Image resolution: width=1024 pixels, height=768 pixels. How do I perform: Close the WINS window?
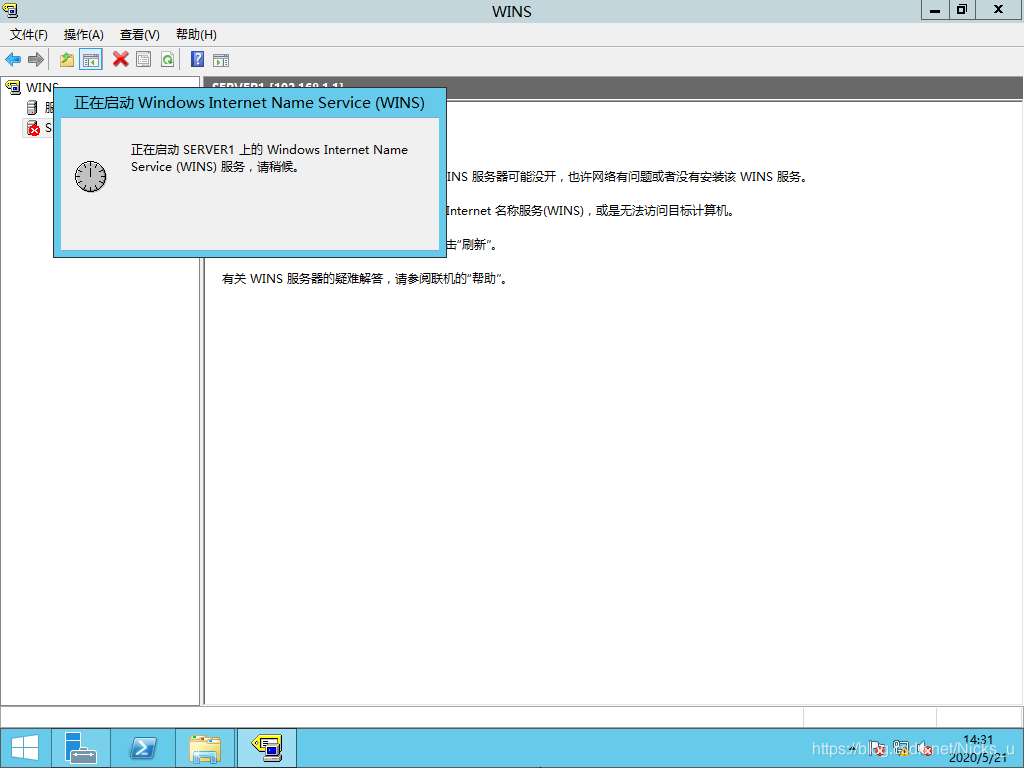pos(999,10)
